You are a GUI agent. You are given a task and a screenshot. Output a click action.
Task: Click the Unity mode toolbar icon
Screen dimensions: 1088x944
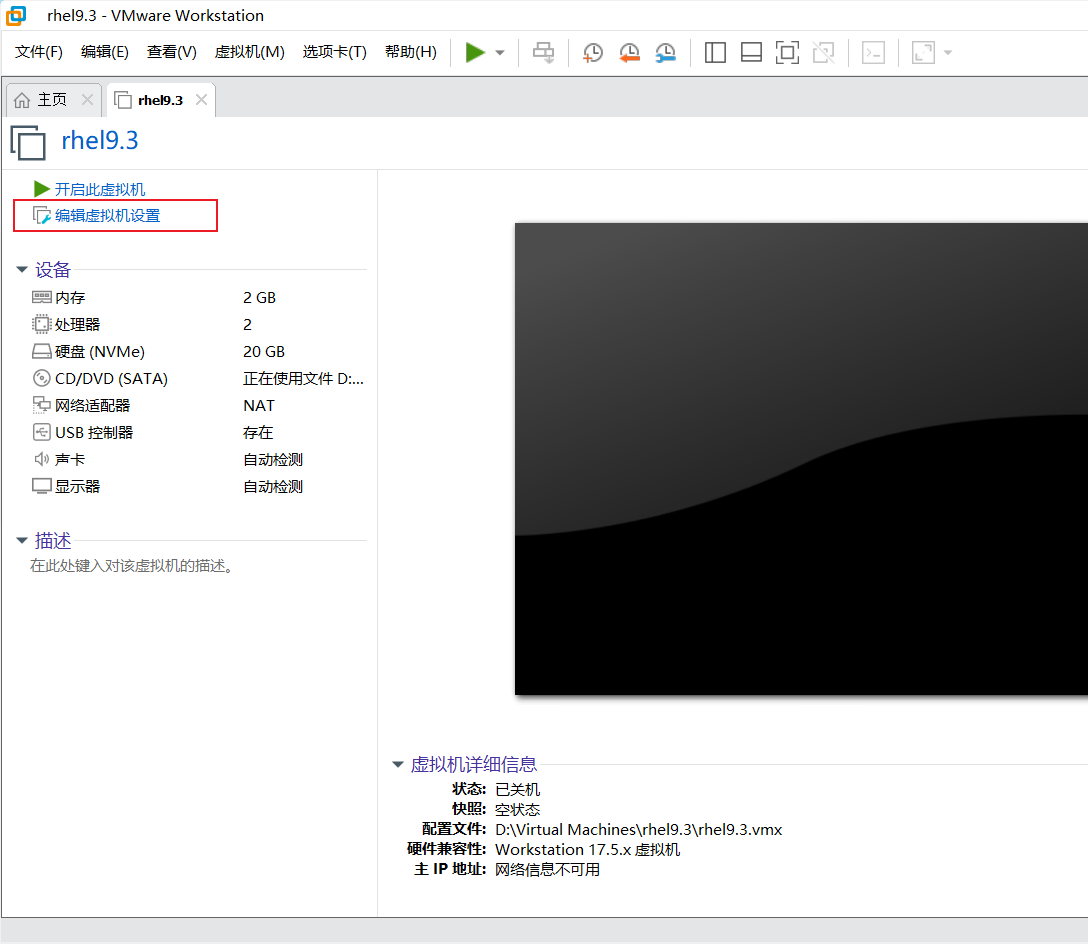click(824, 52)
